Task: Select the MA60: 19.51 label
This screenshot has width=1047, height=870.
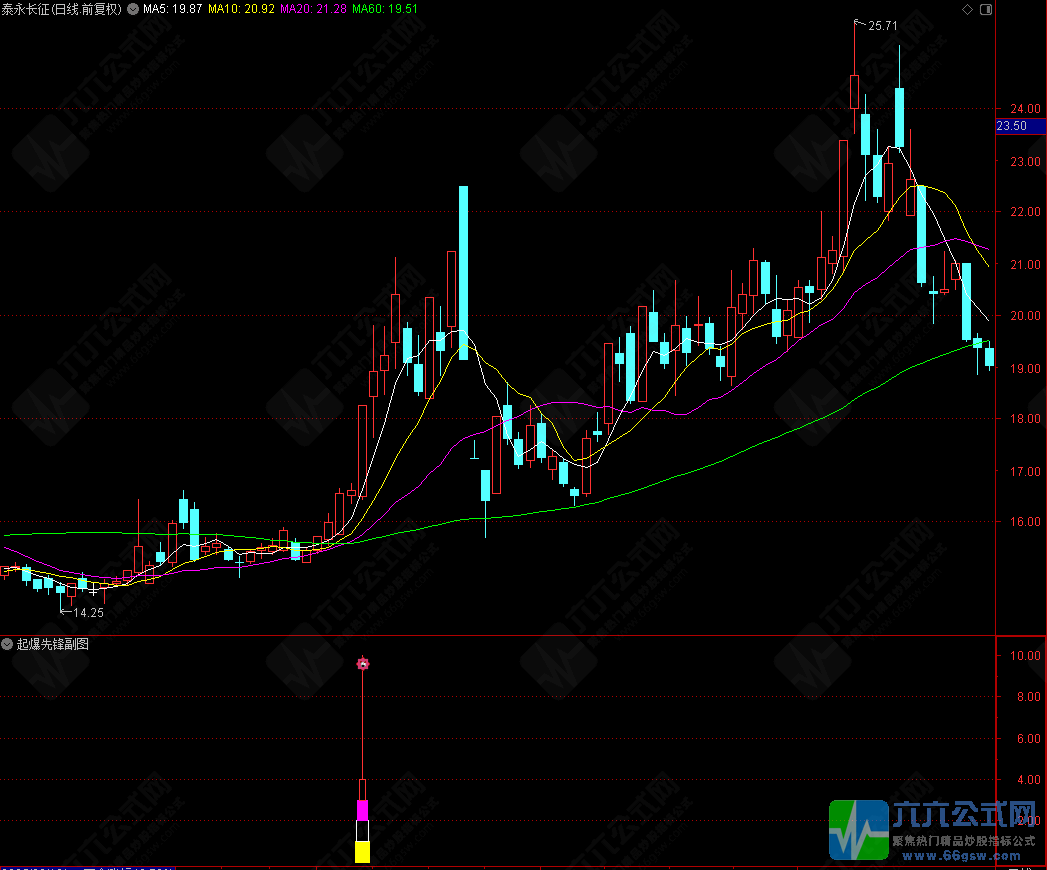Action: (x=385, y=9)
